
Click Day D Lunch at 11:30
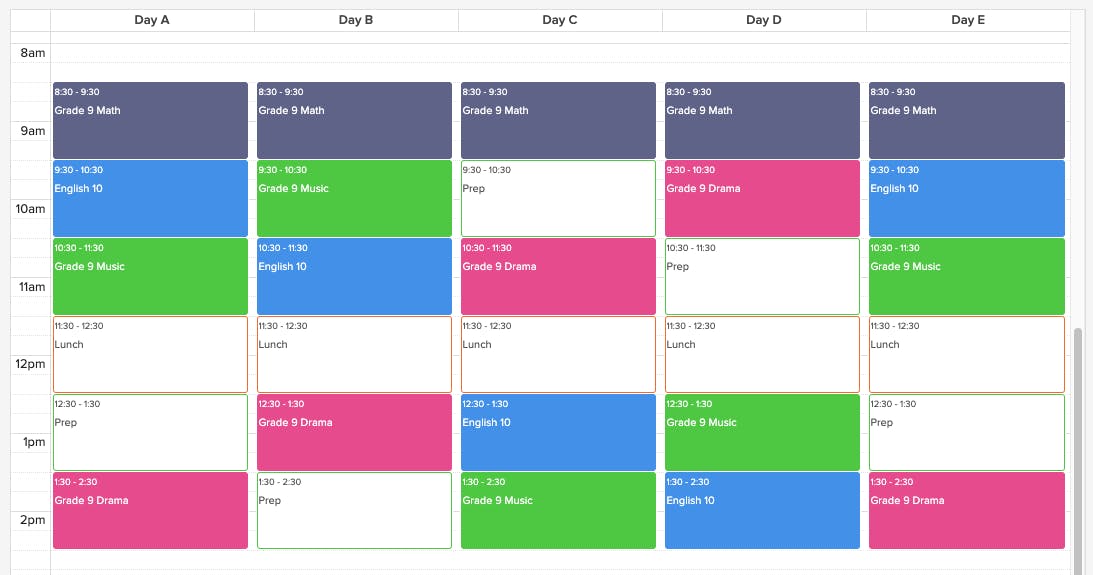(x=763, y=355)
